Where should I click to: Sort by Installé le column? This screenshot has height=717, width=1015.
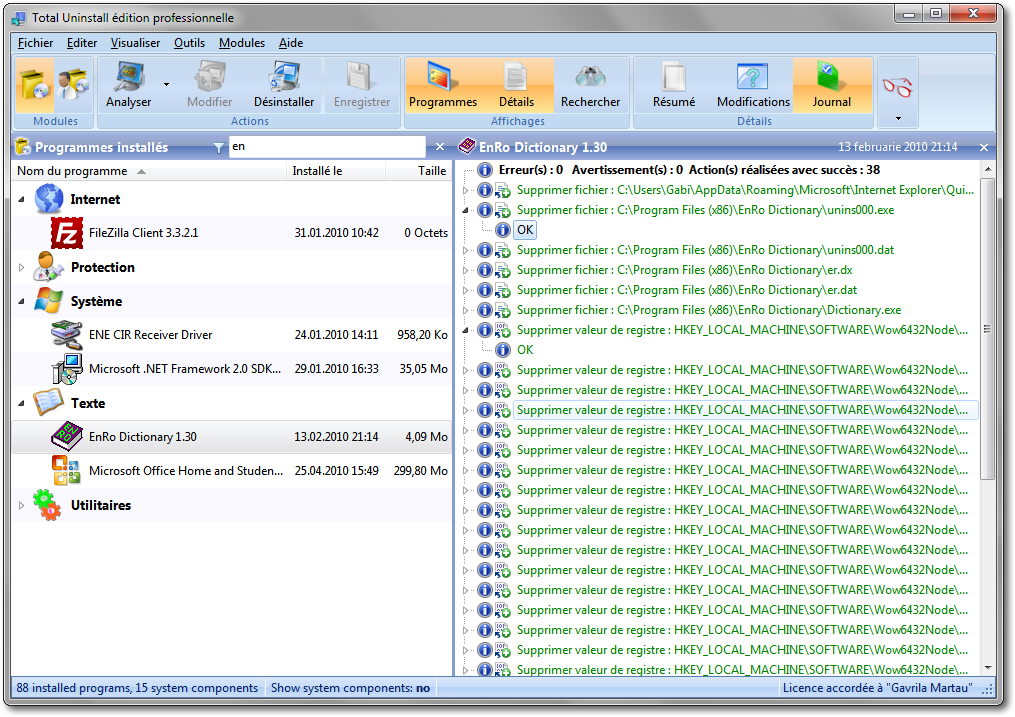point(336,171)
